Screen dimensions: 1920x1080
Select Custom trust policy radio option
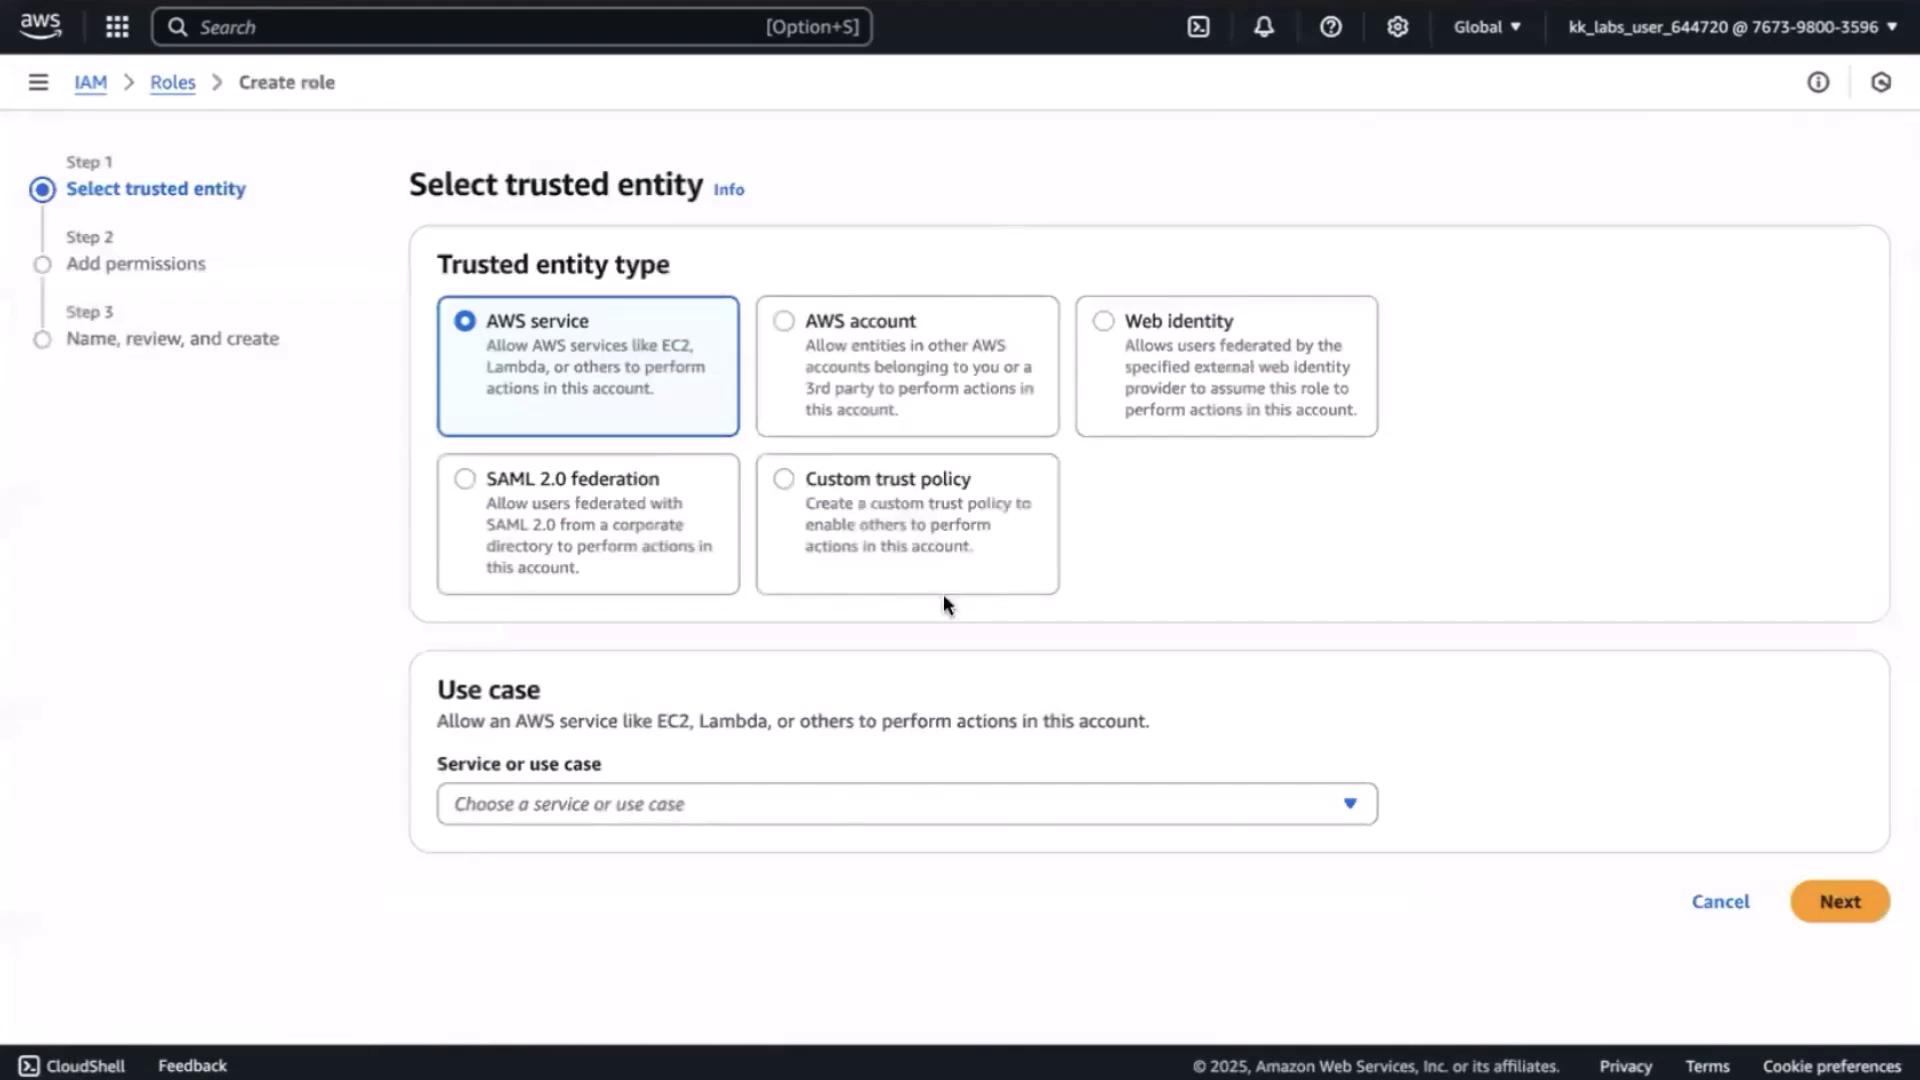point(784,479)
